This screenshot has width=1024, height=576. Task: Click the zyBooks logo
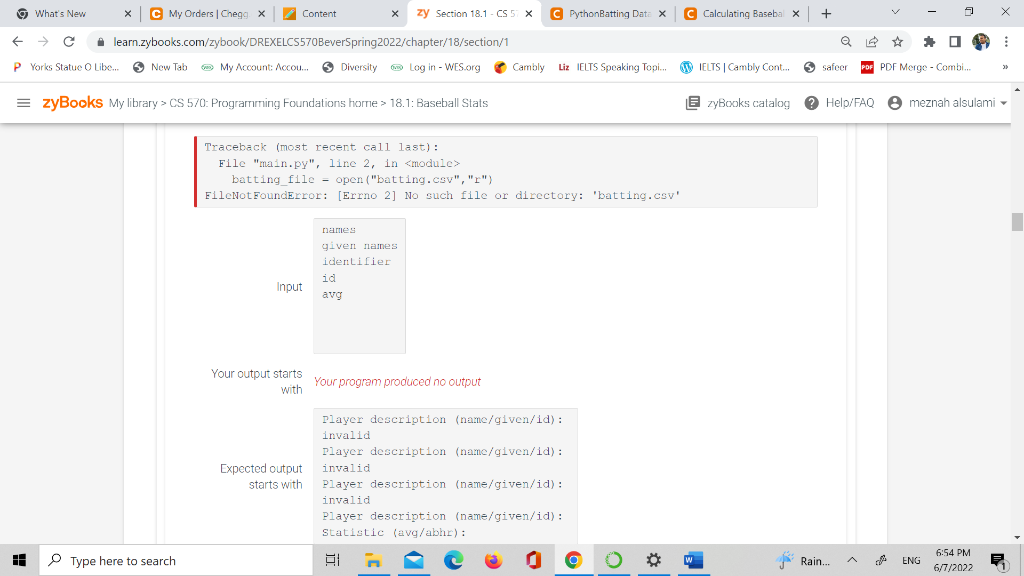tap(72, 103)
